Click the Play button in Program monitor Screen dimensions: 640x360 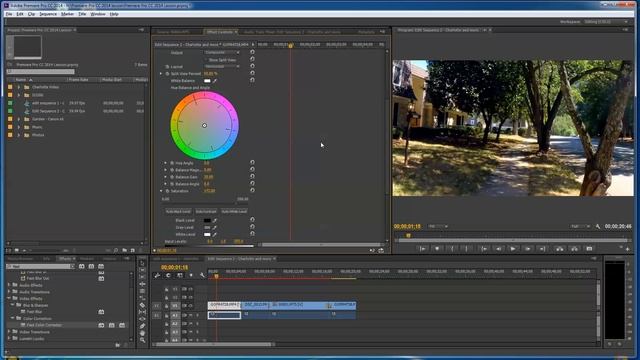click(x=513, y=248)
